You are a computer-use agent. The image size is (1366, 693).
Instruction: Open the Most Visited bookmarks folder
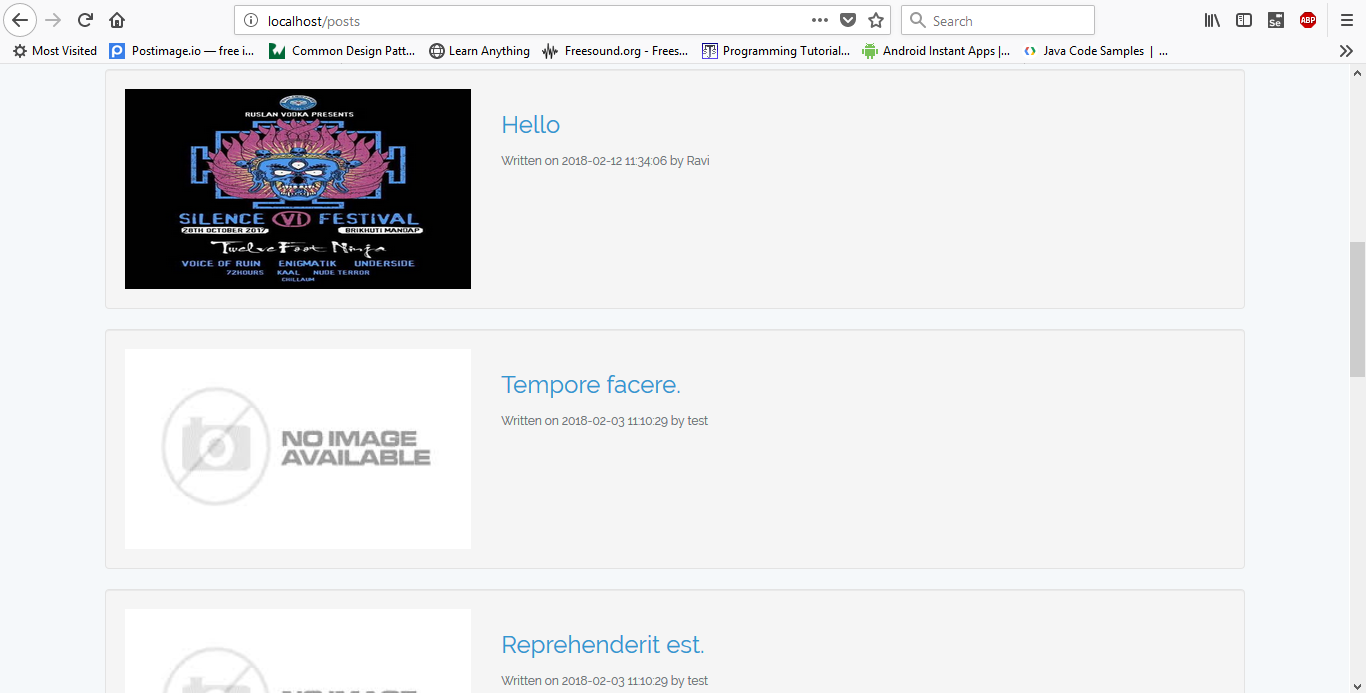(x=55, y=51)
